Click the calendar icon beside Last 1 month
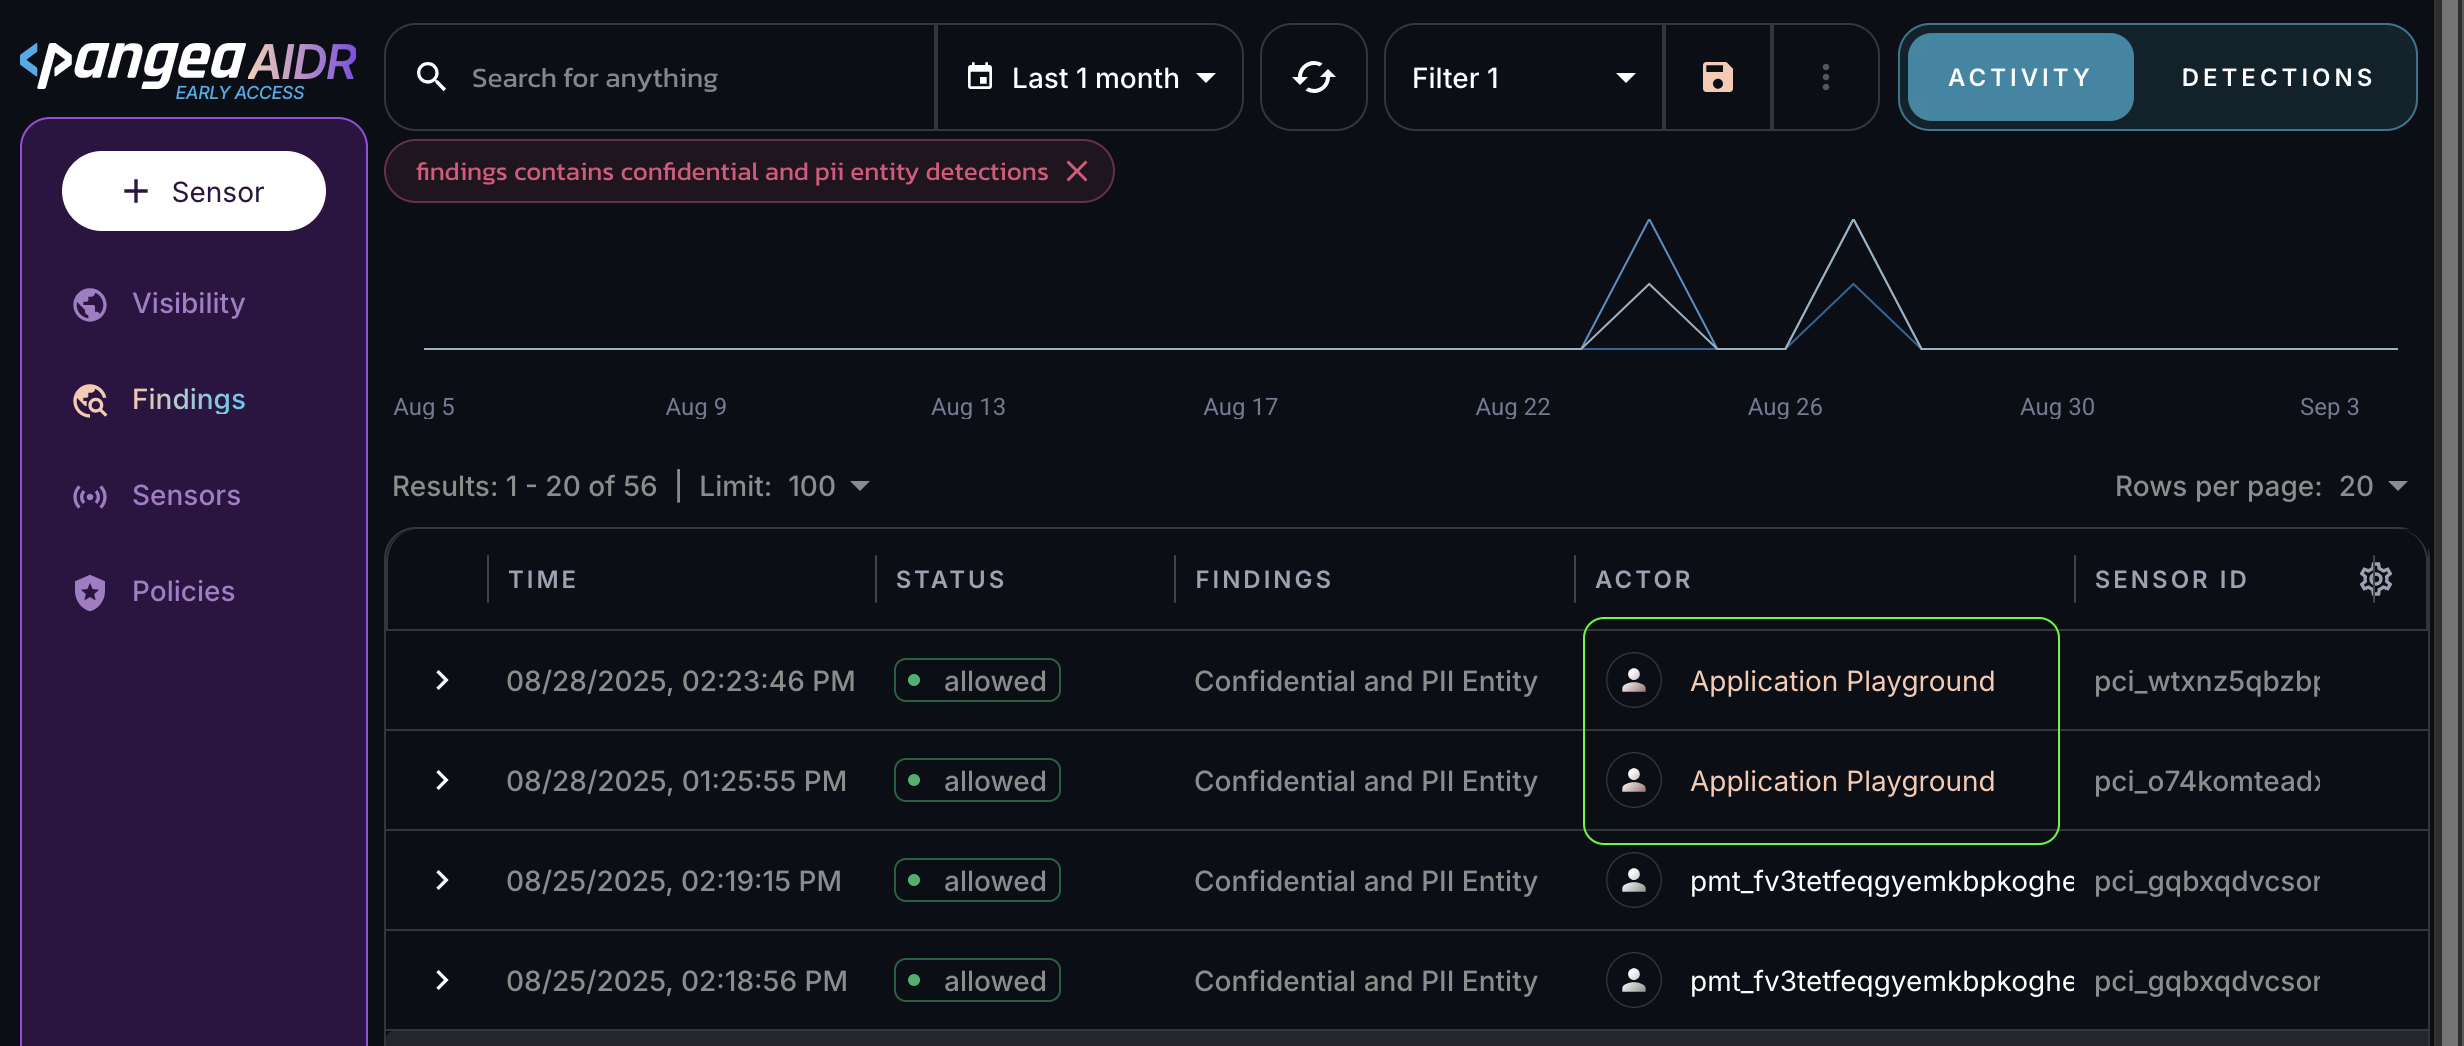The width and height of the screenshot is (2464, 1046). point(980,77)
